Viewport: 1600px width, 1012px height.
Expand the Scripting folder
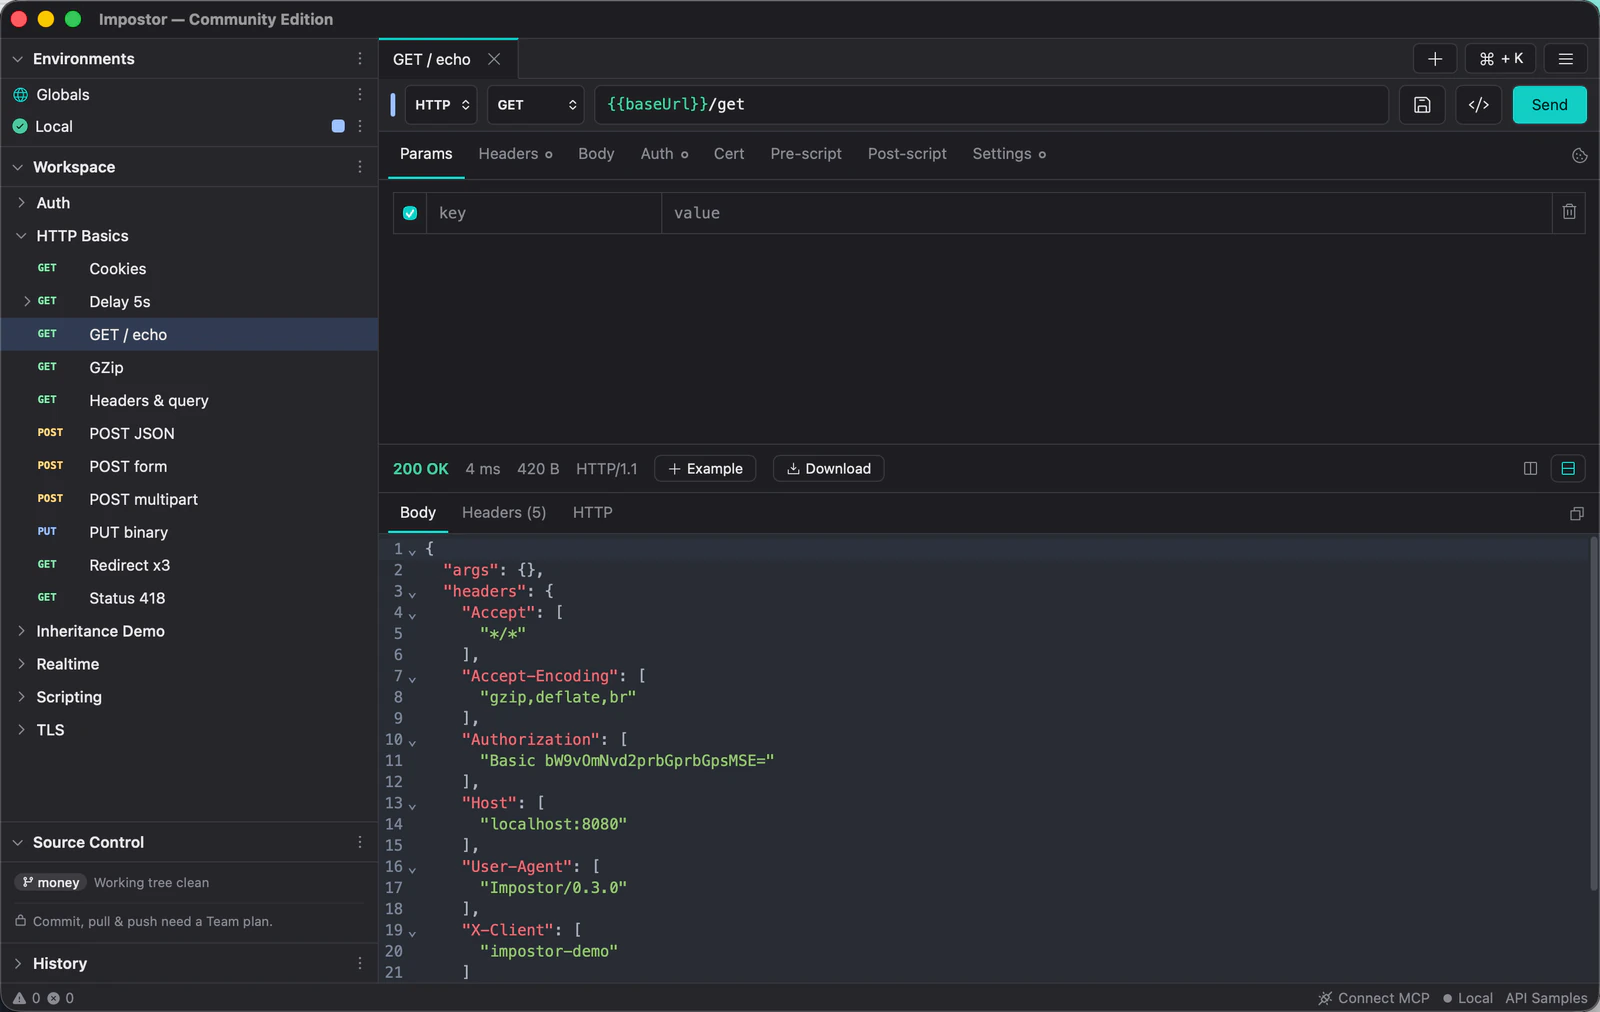click(21, 696)
